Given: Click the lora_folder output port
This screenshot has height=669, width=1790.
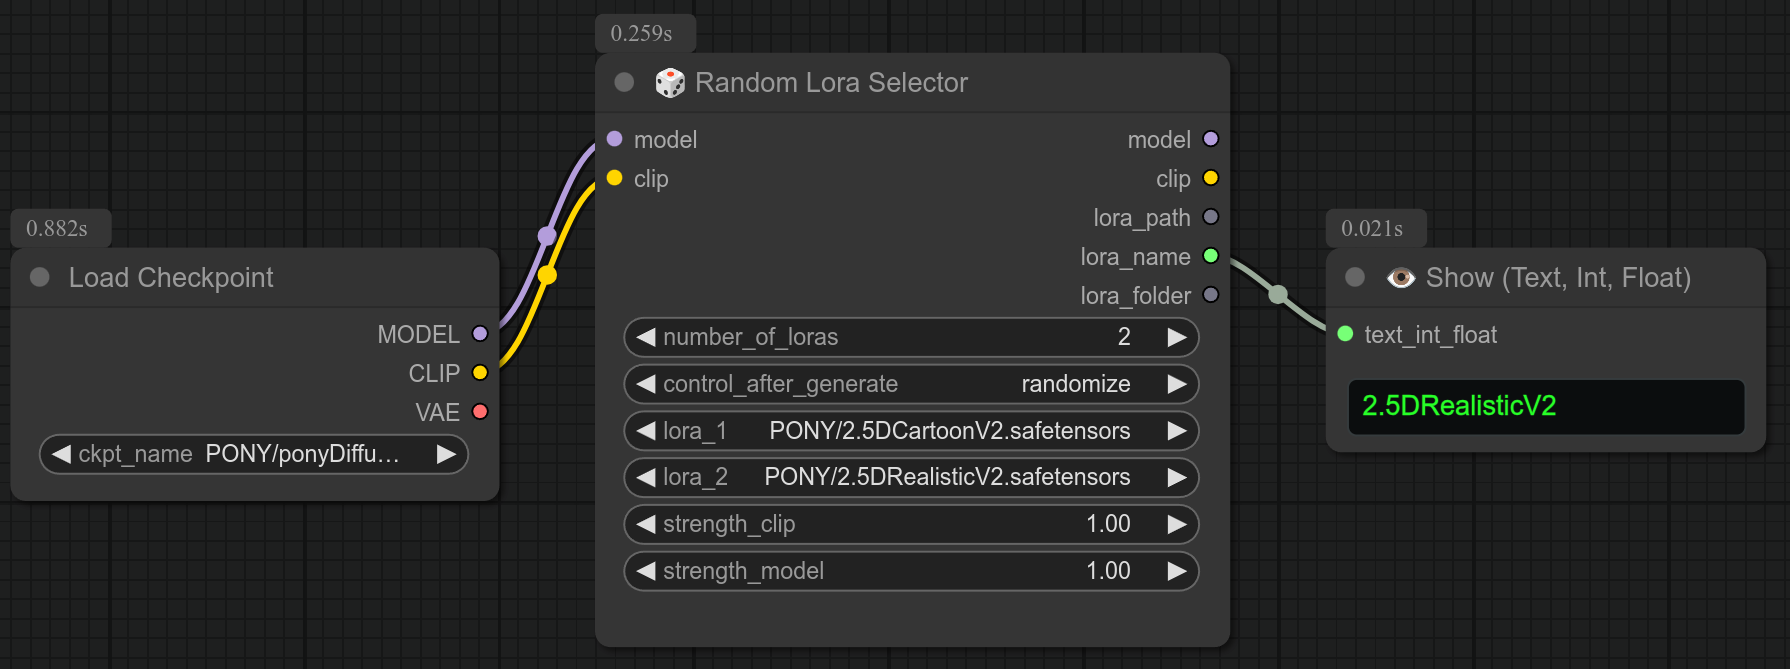Looking at the screenshot, I should [1210, 295].
